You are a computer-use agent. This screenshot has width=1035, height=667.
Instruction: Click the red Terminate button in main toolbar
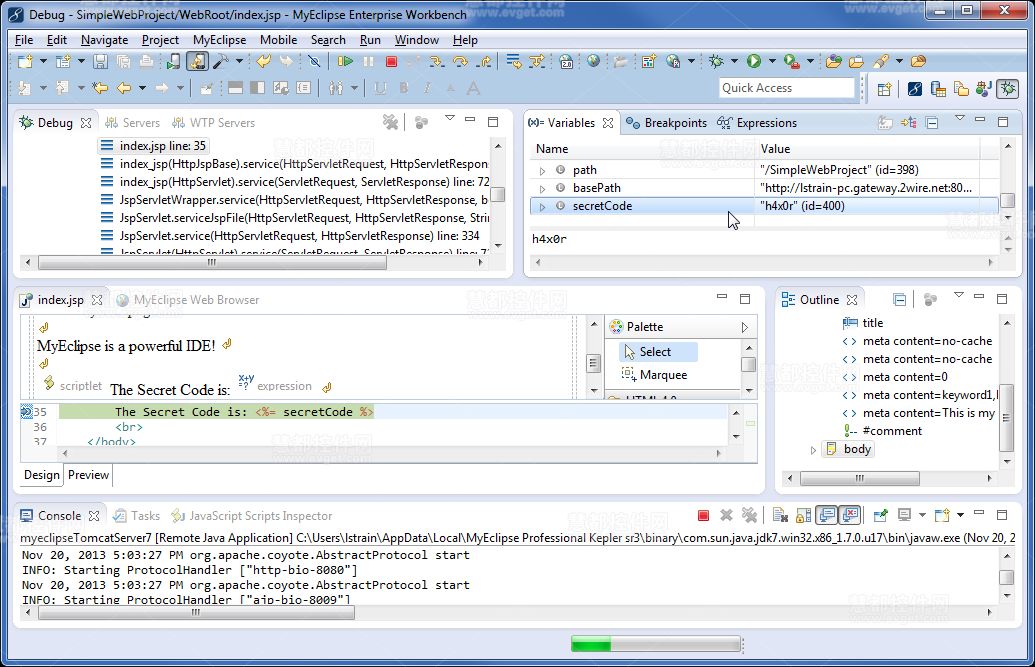[x=391, y=61]
